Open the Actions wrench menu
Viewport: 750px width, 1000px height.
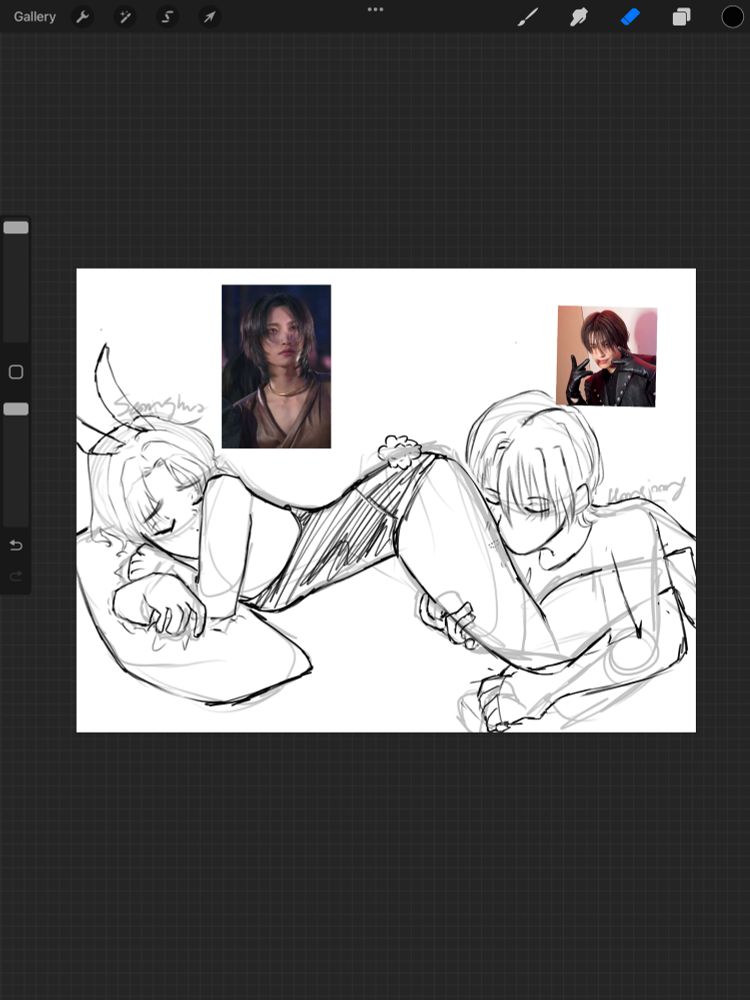(82, 17)
